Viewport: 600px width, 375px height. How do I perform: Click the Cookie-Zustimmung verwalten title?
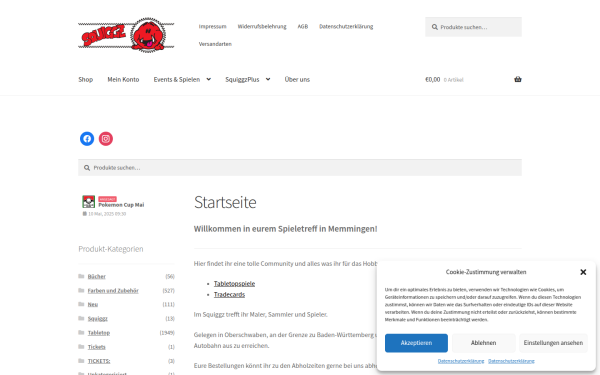pyautogui.click(x=486, y=272)
